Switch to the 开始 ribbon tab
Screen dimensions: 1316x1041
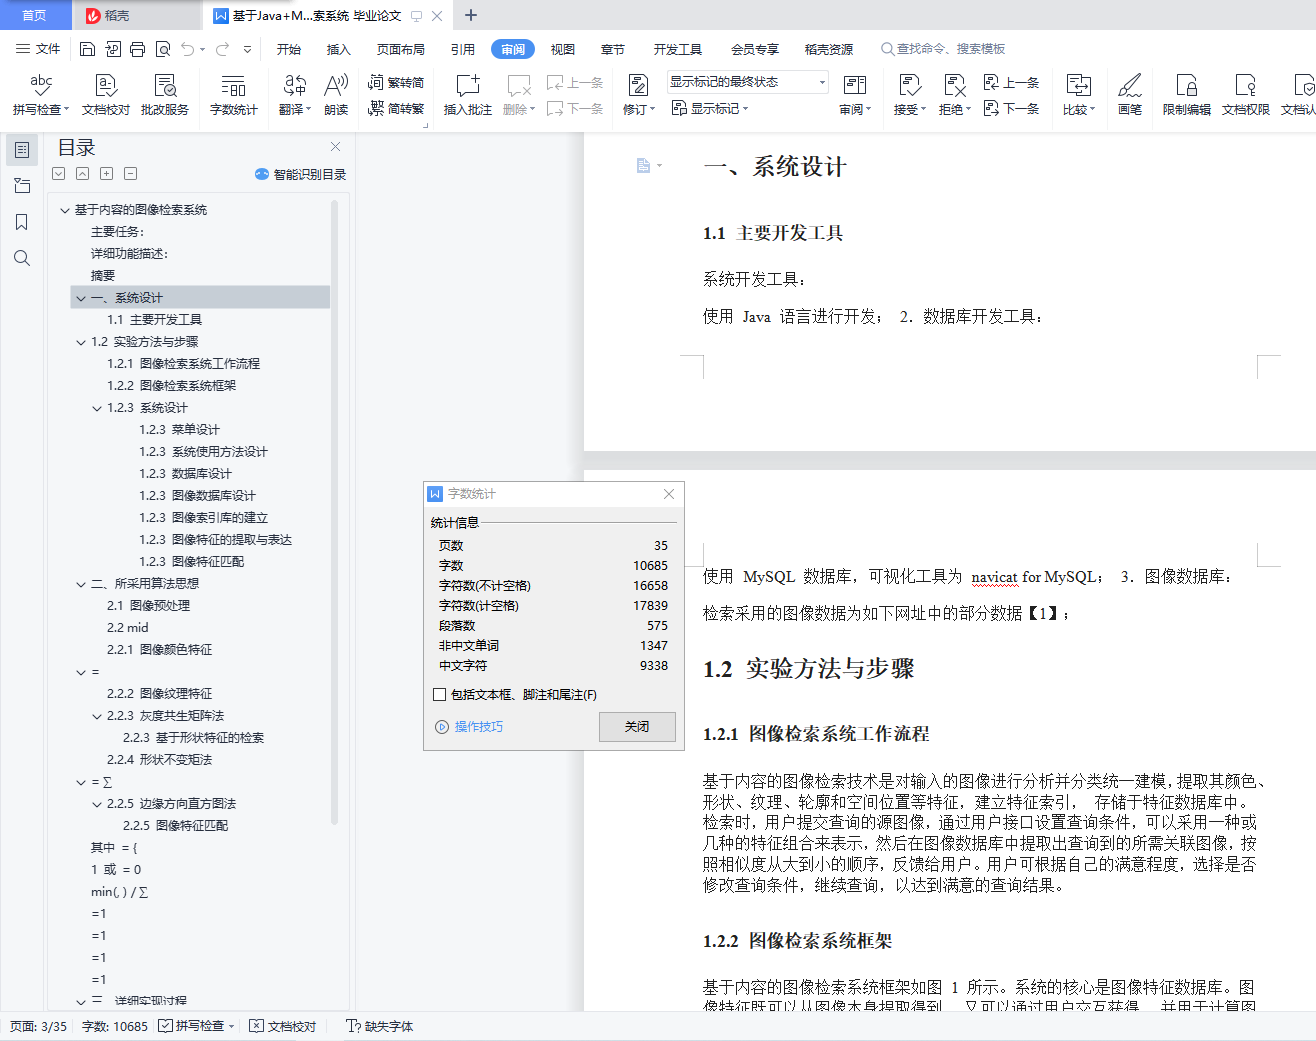click(289, 49)
